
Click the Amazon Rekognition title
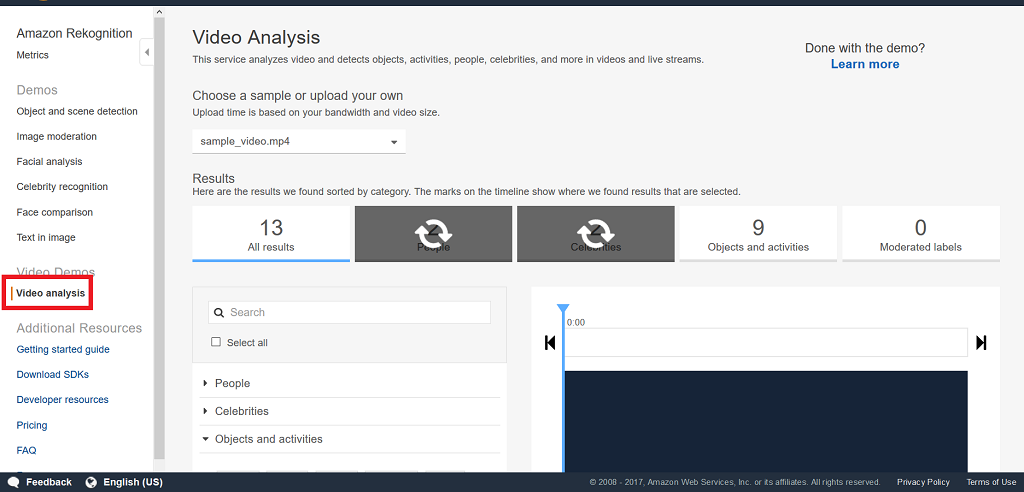click(x=74, y=33)
